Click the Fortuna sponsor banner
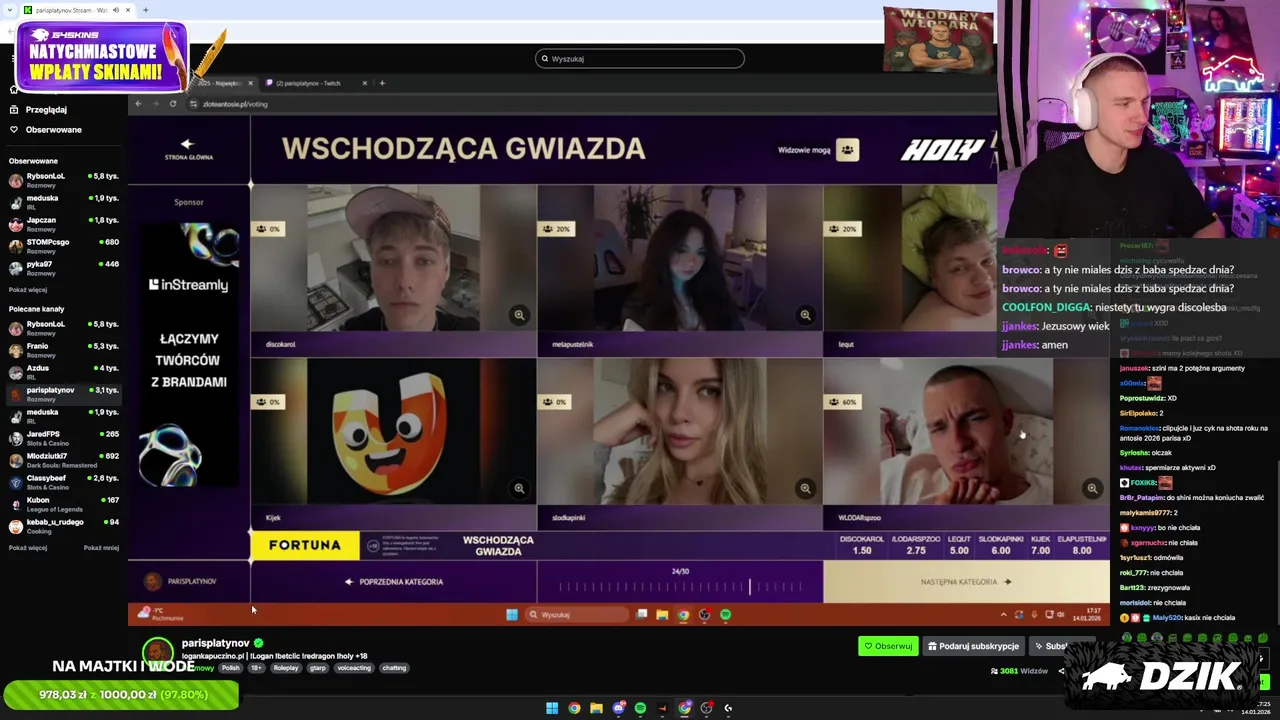Viewport: 1280px width, 720px height. (x=305, y=545)
